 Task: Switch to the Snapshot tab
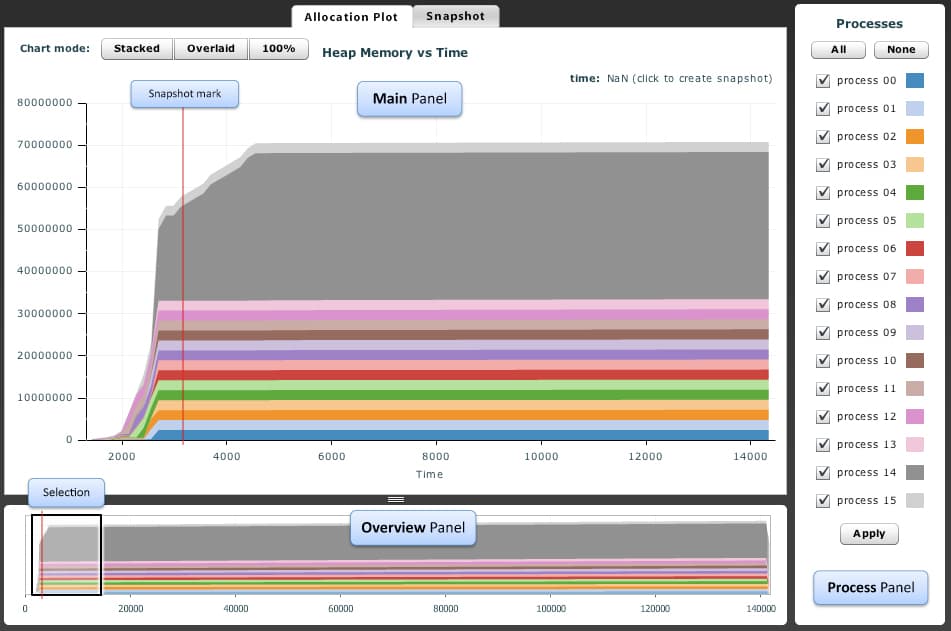455,16
